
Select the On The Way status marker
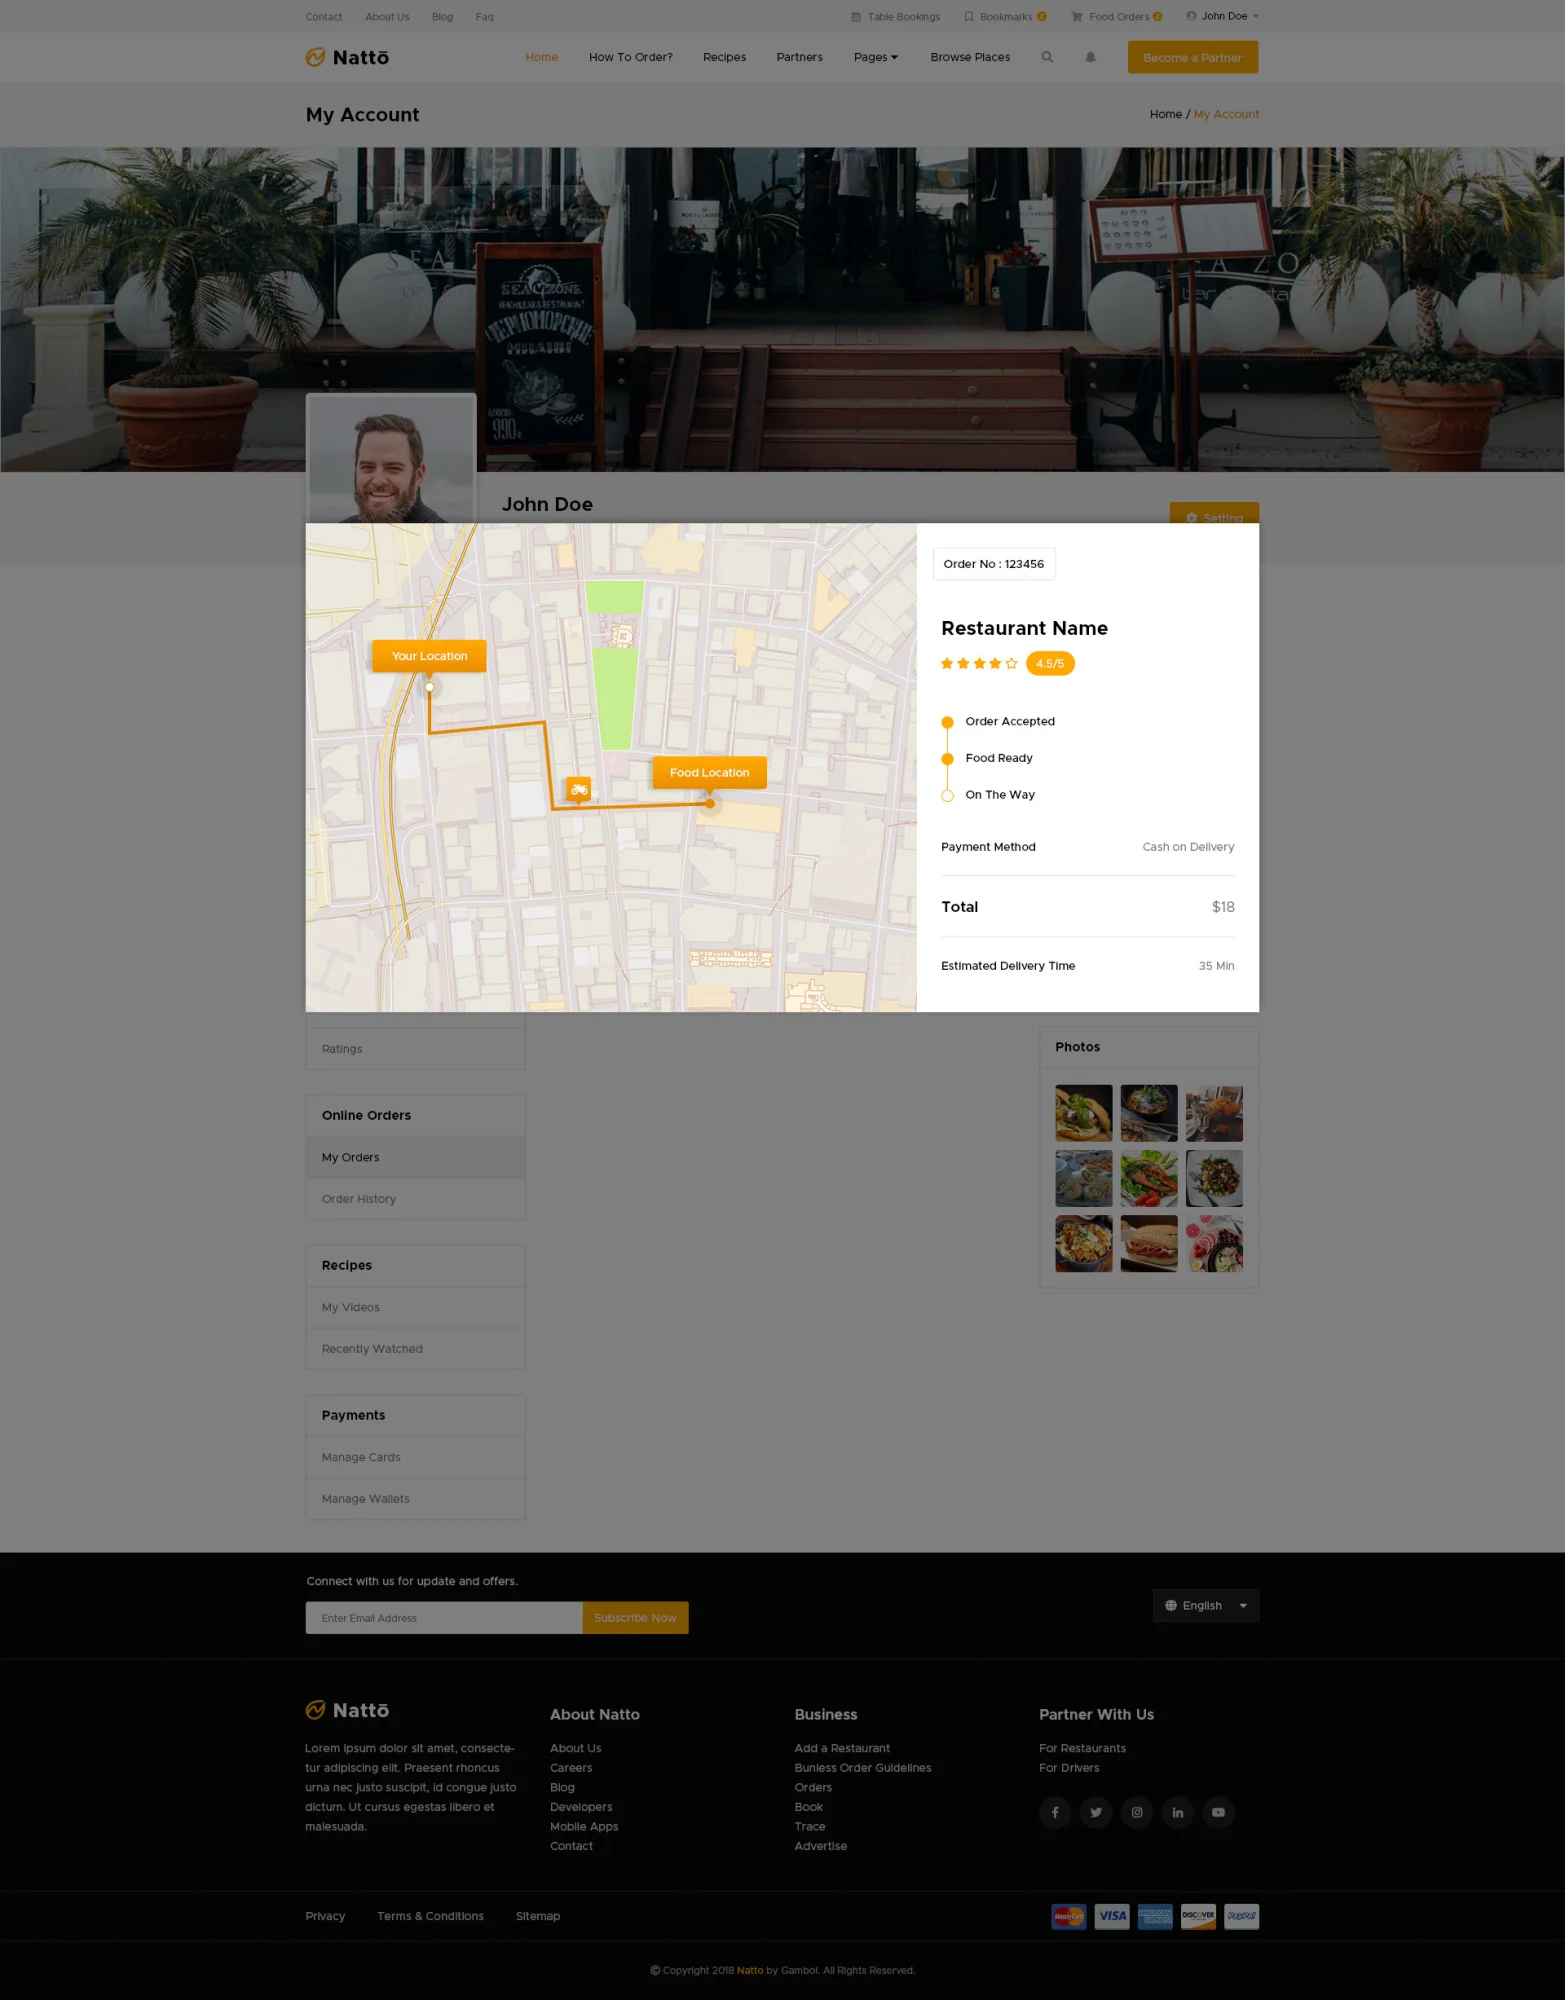pyautogui.click(x=947, y=796)
